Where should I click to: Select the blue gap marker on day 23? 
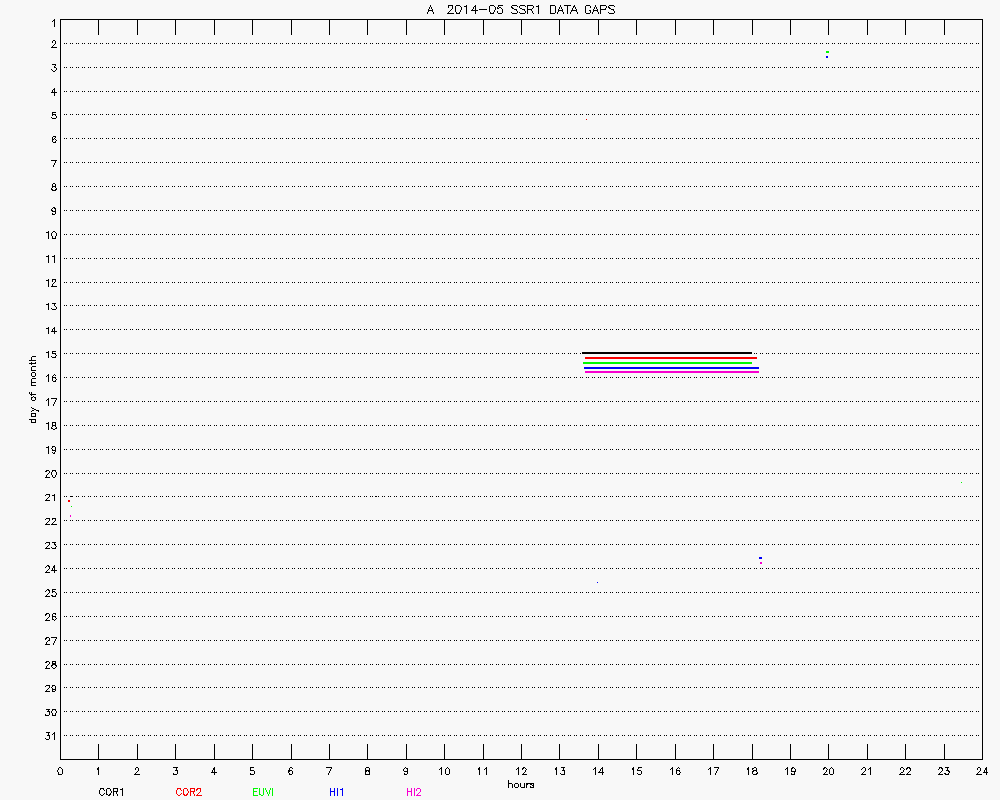click(x=760, y=557)
